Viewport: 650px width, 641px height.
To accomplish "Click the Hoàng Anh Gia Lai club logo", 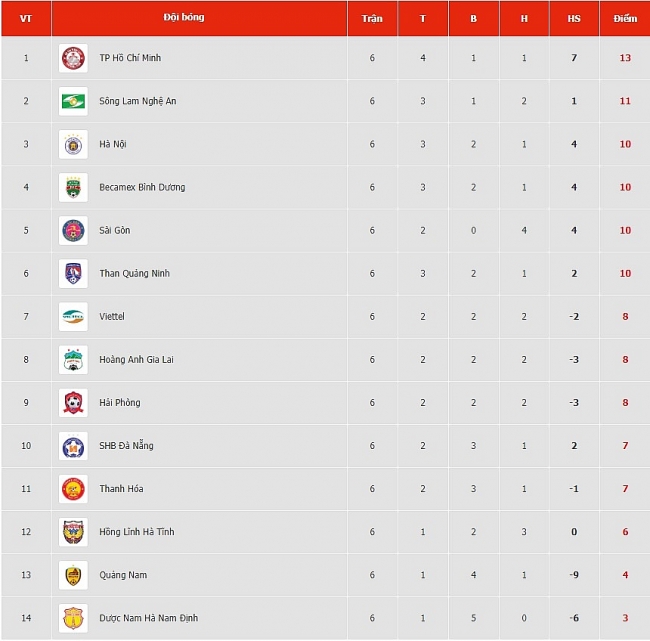I will point(73,360).
